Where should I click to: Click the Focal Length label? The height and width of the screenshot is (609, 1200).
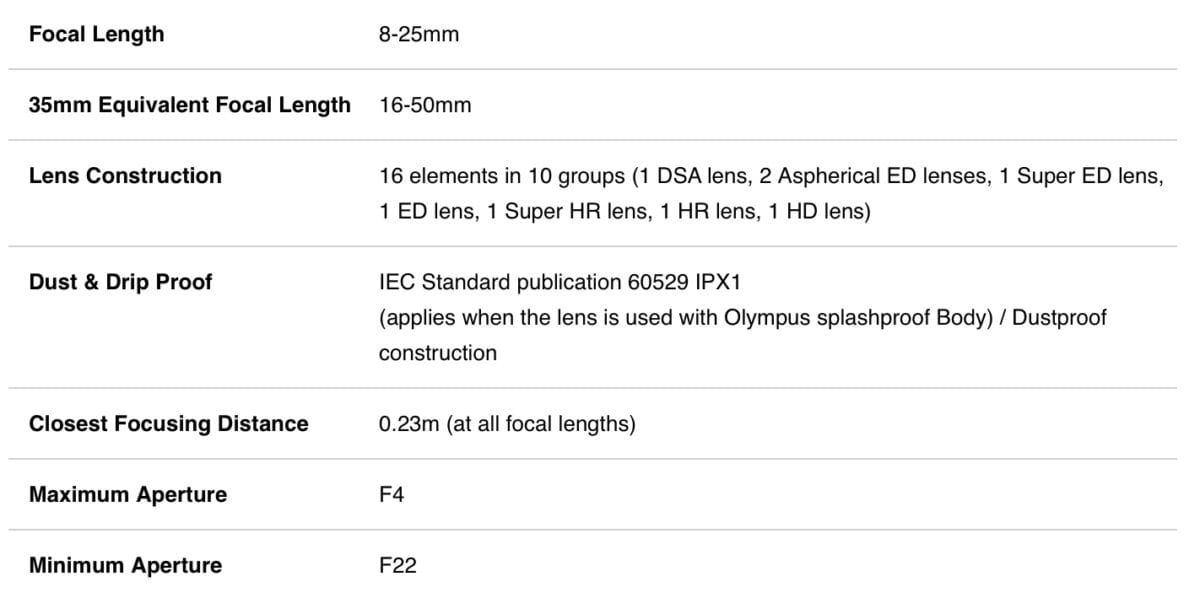[96, 34]
